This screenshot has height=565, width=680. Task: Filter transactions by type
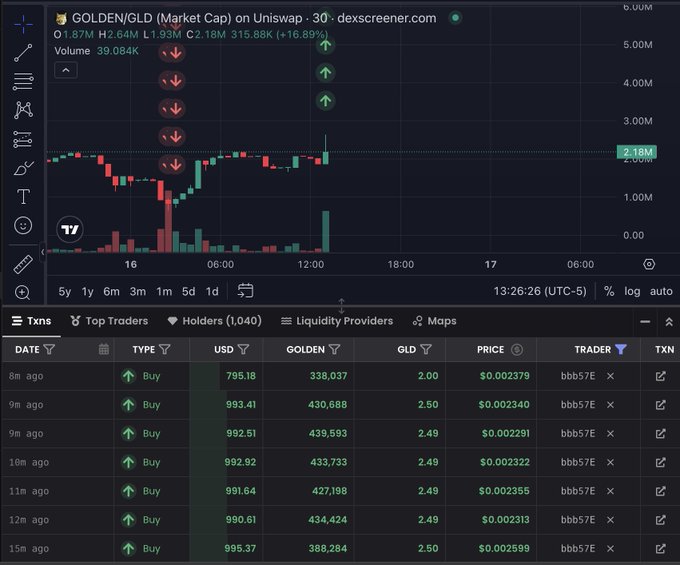[165, 349]
